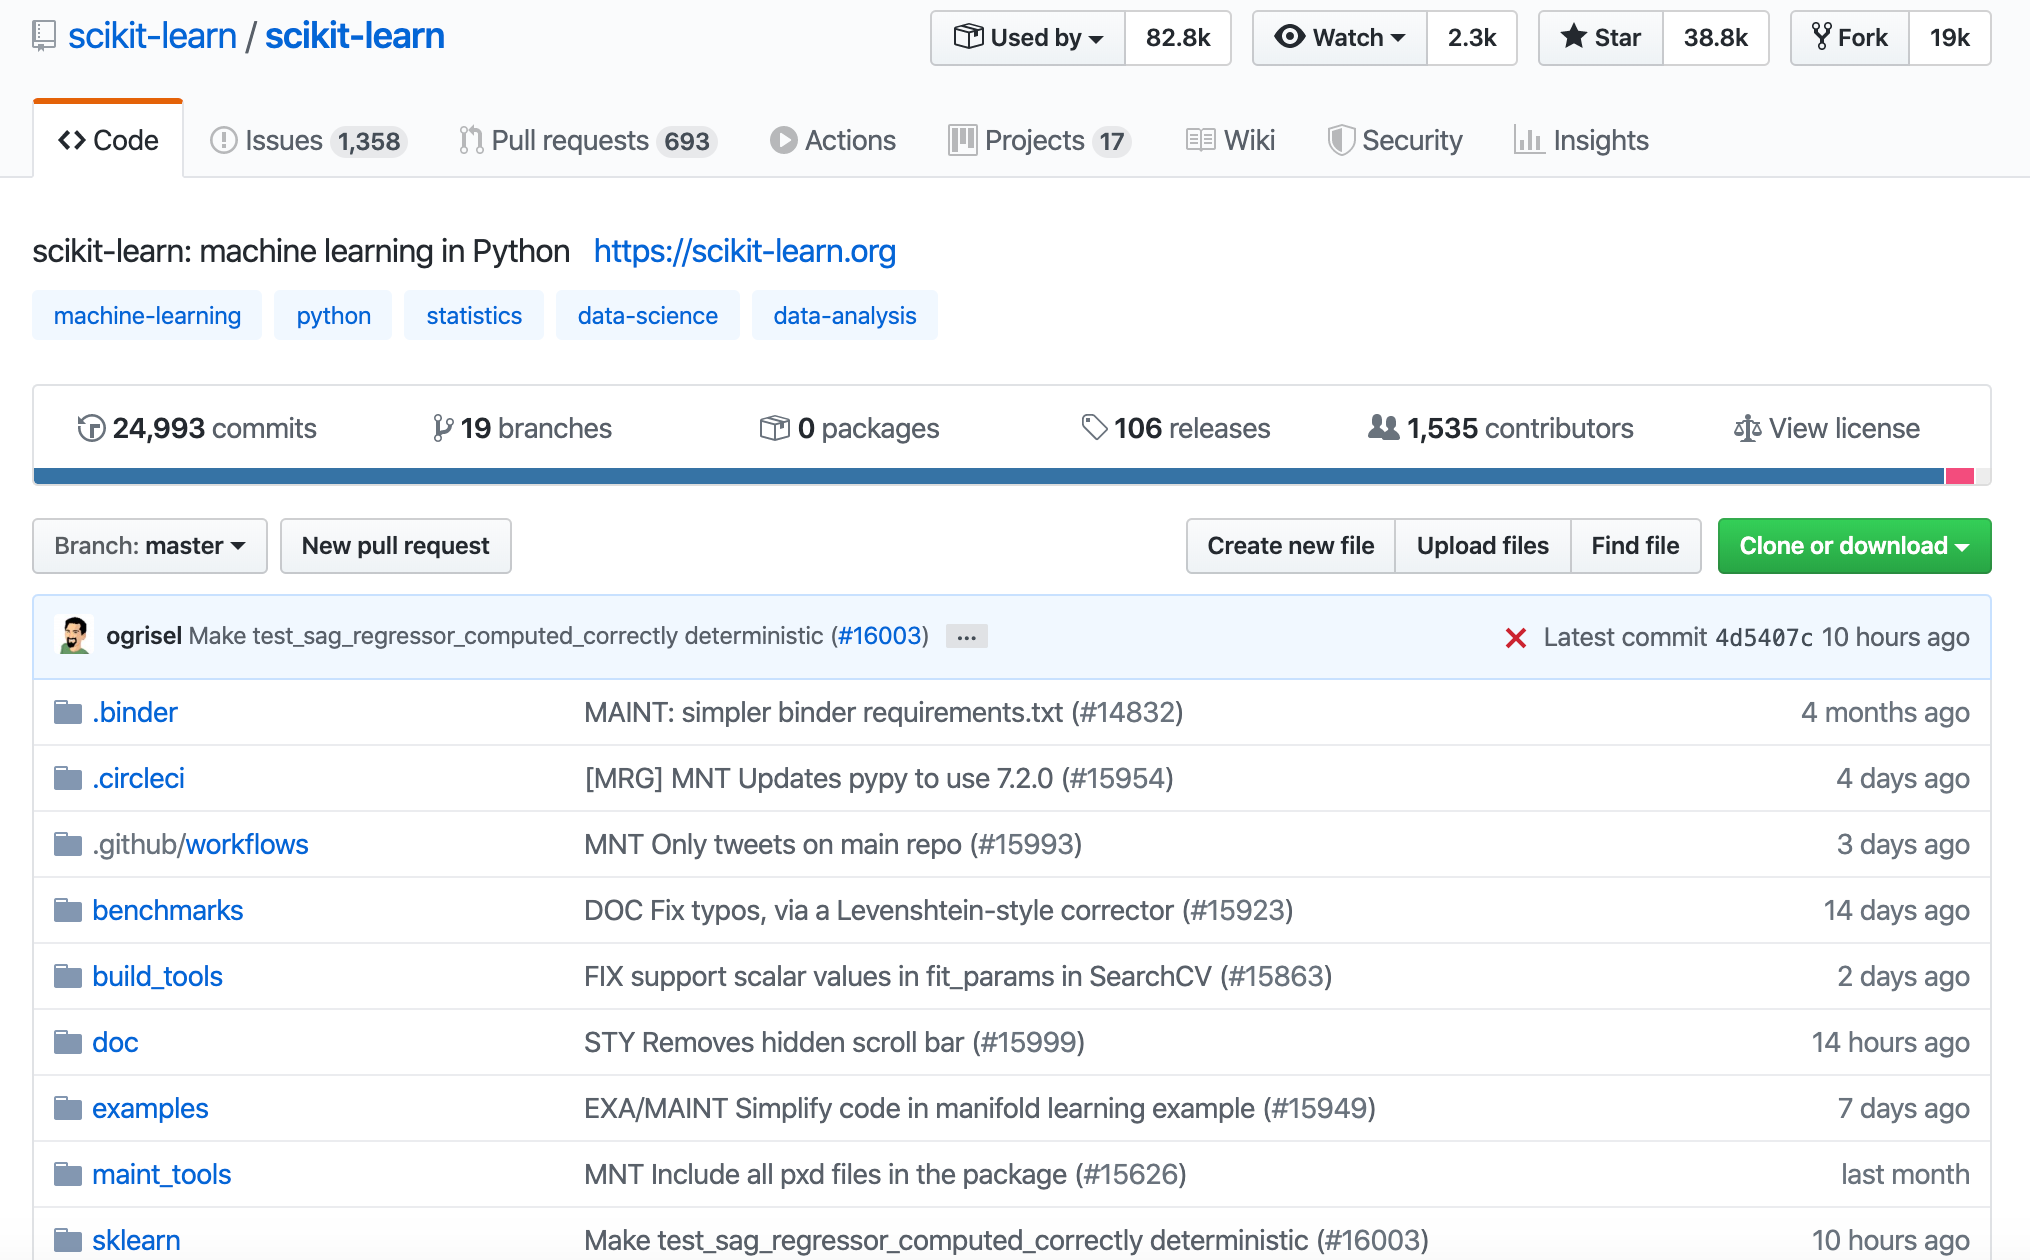Screen dimensions: 2030x1260
Task: Click the pink language bar segment
Action: click(x=1960, y=476)
